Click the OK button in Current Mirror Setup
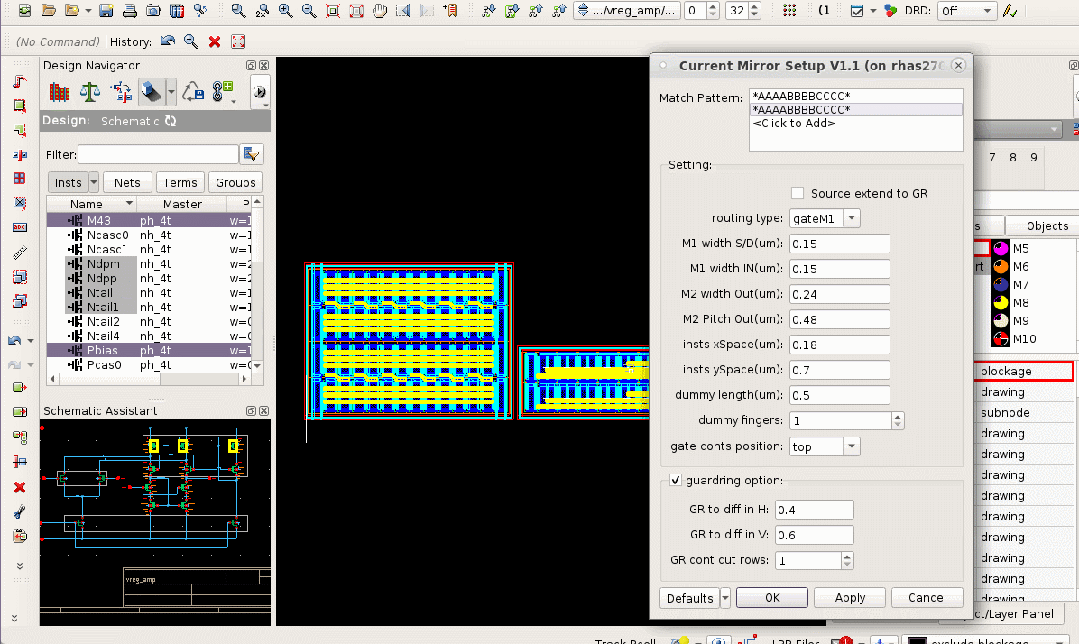This screenshot has height=644, width=1079. click(x=772, y=598)
